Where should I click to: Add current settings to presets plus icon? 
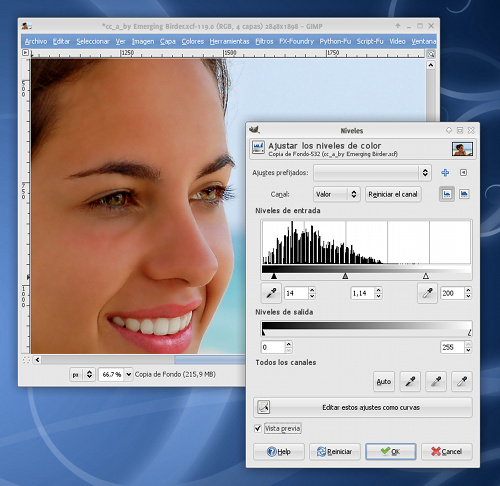(x=445, y=172)
